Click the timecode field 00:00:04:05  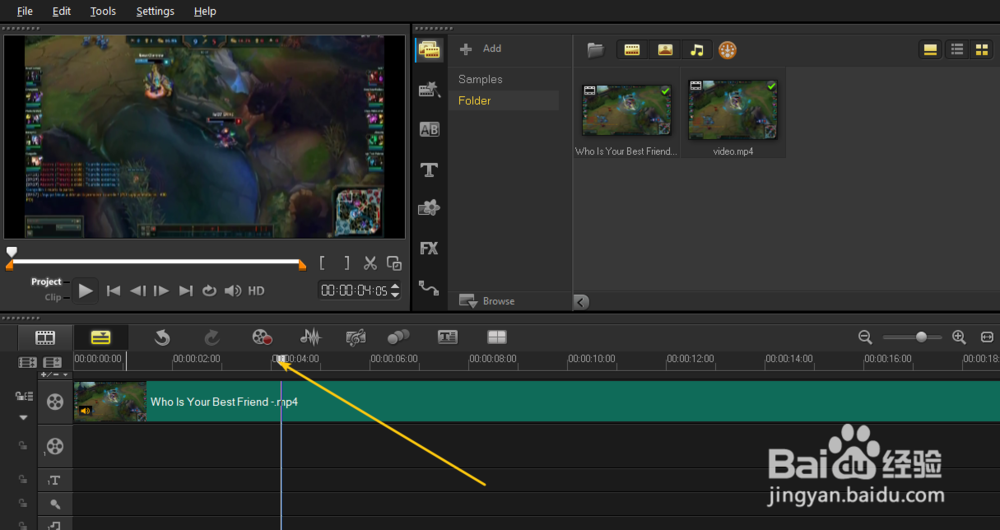(x=354, y=291)
